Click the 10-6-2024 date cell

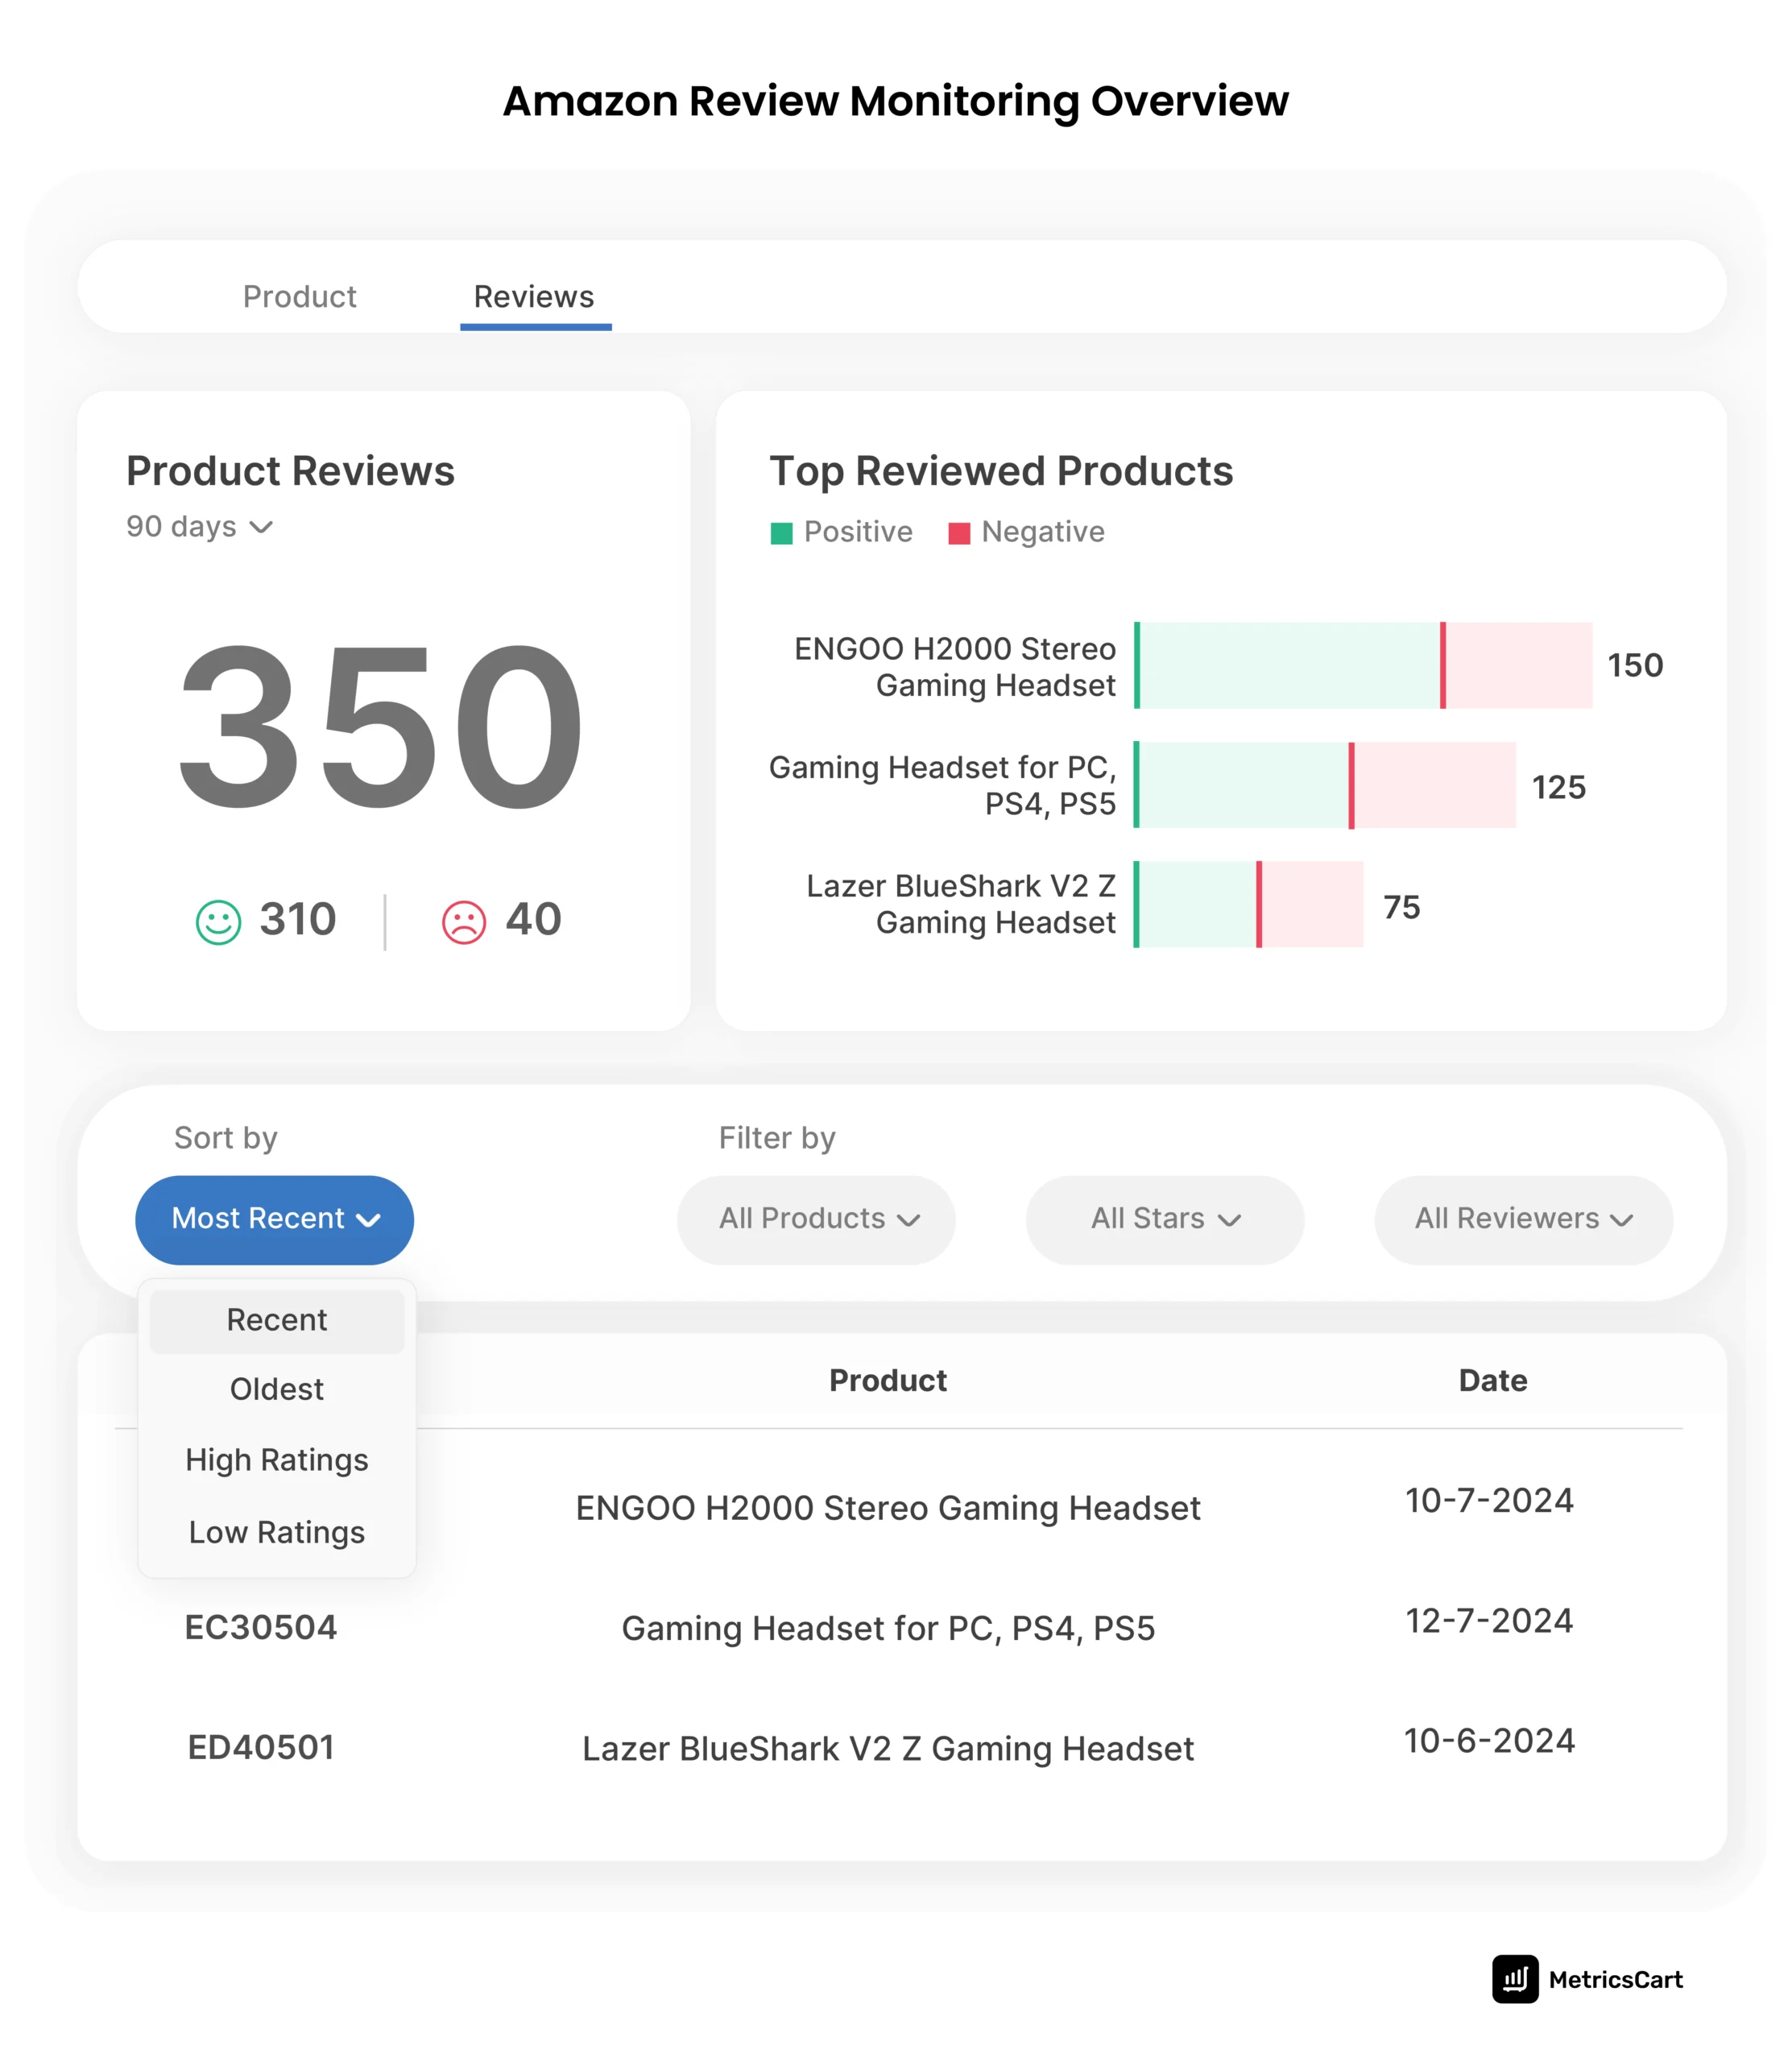(x=1489, y=1741)
